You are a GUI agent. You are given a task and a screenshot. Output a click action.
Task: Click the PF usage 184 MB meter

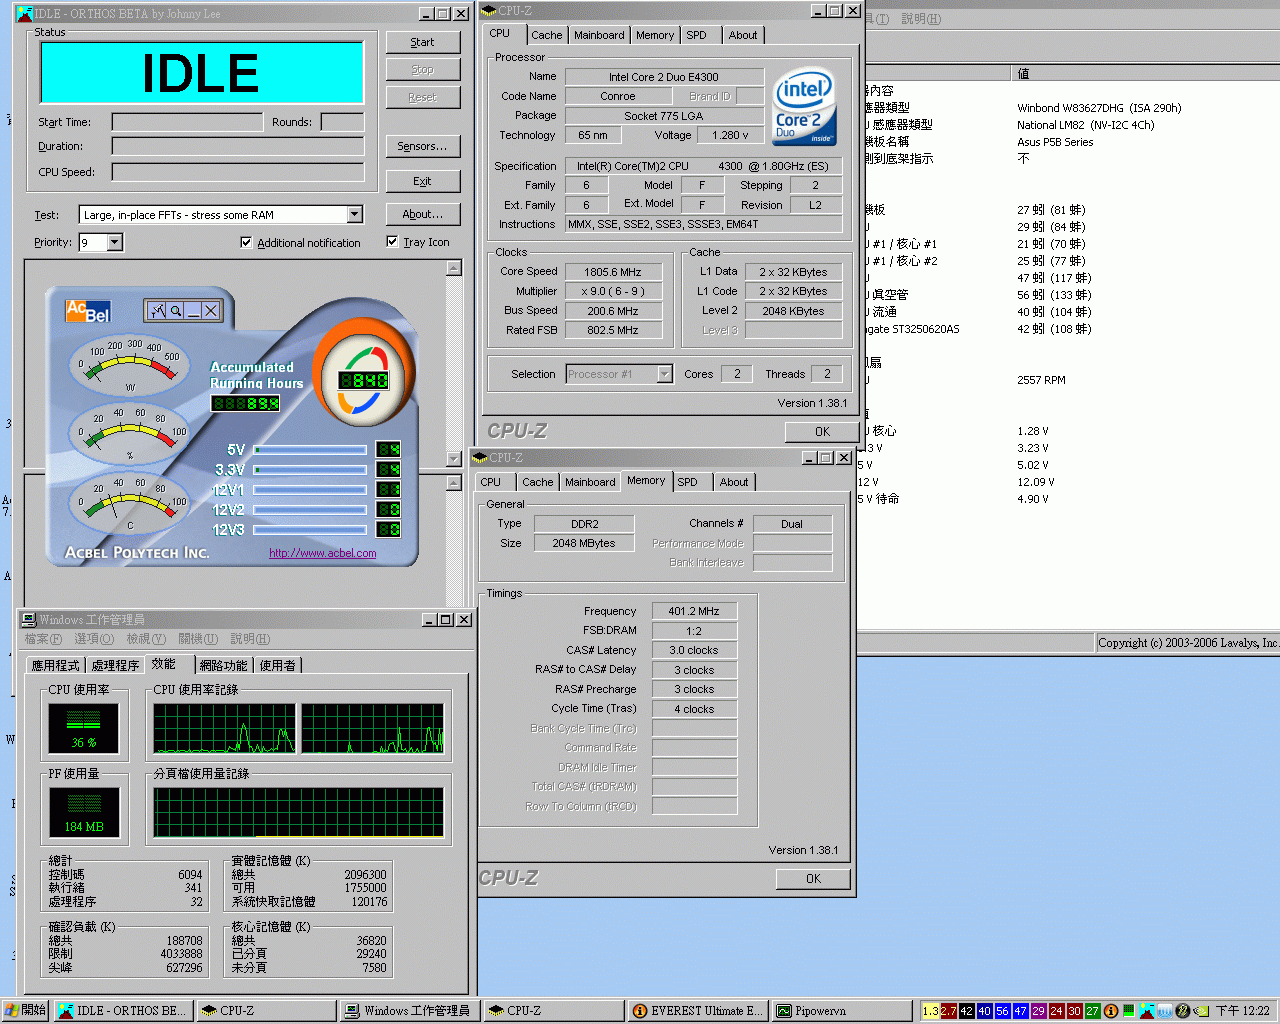click(84, 812)
